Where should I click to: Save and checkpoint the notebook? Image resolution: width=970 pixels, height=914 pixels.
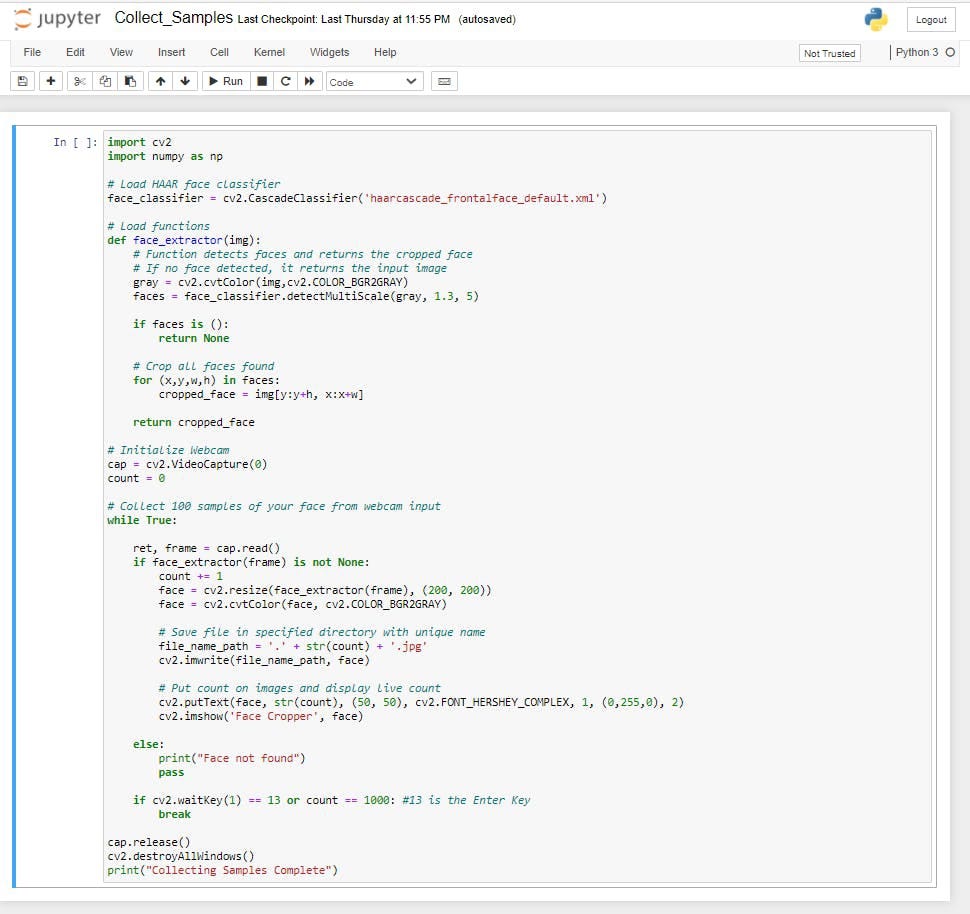click(22, 81)
